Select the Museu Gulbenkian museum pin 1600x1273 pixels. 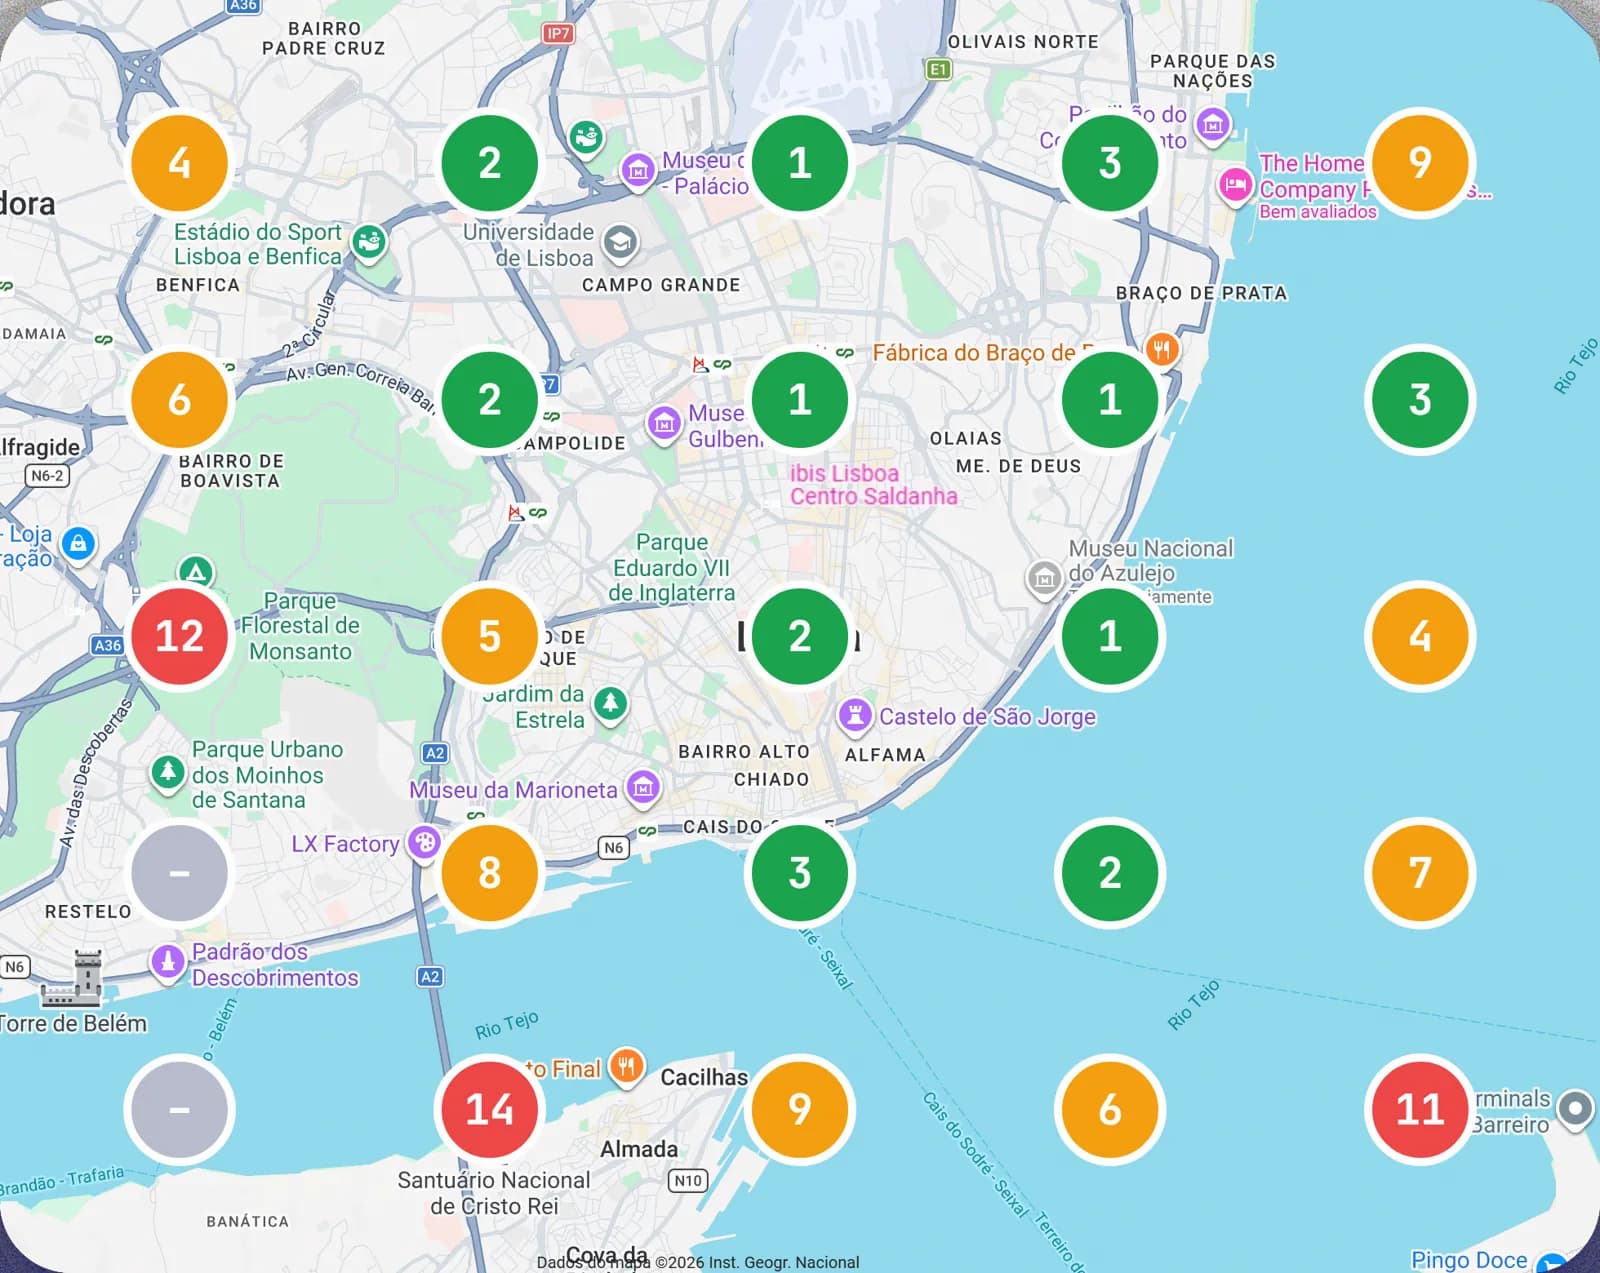(663, 424)
